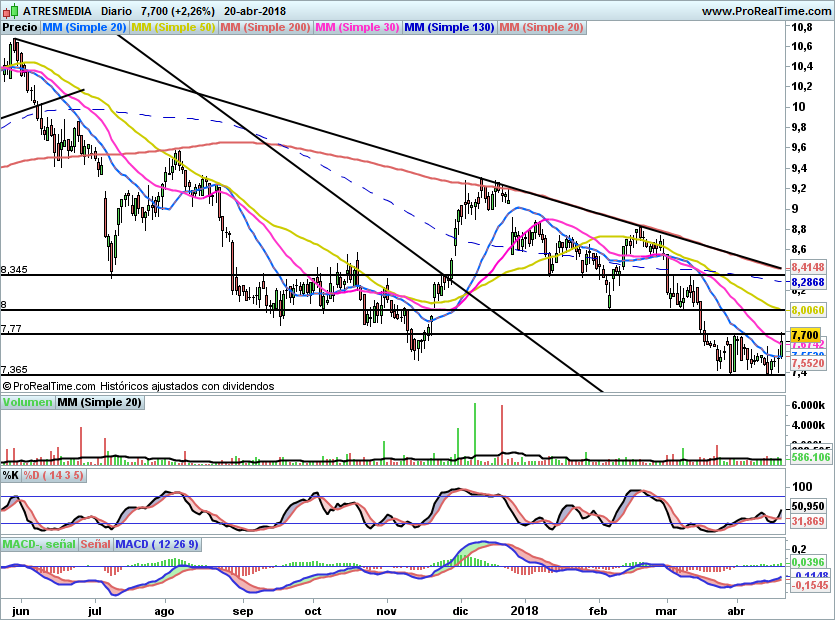Image resolution: width=835 pixels, height=620 pixels.
Task: Click the MACD-, señal histogram label
Action: pyautogui.click(x=38, y=545)
